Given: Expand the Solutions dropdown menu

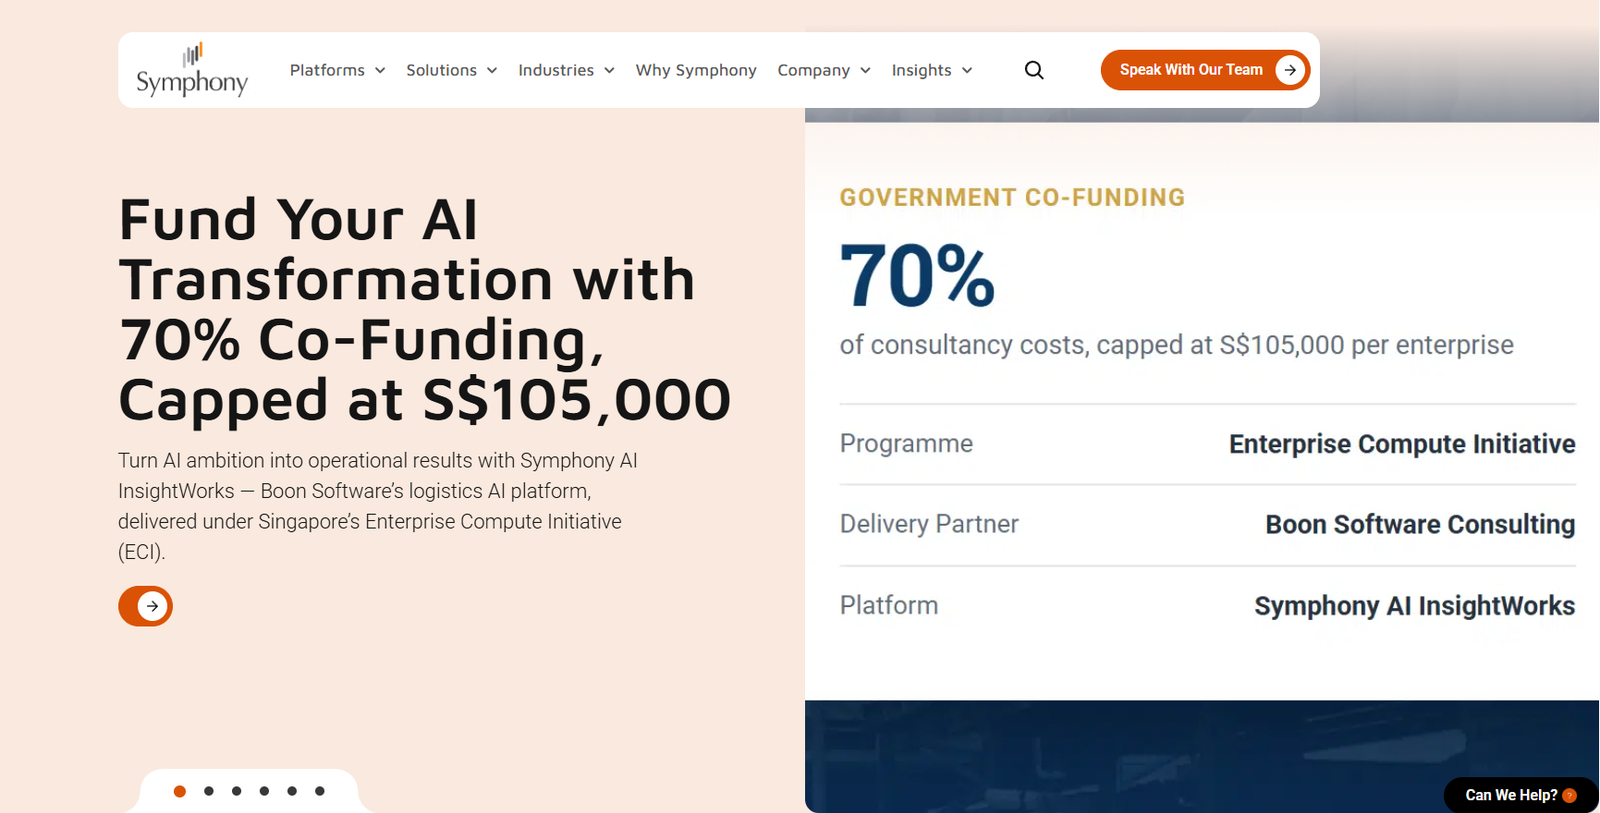Looking at the screenshot, I should tap(451, 70).
